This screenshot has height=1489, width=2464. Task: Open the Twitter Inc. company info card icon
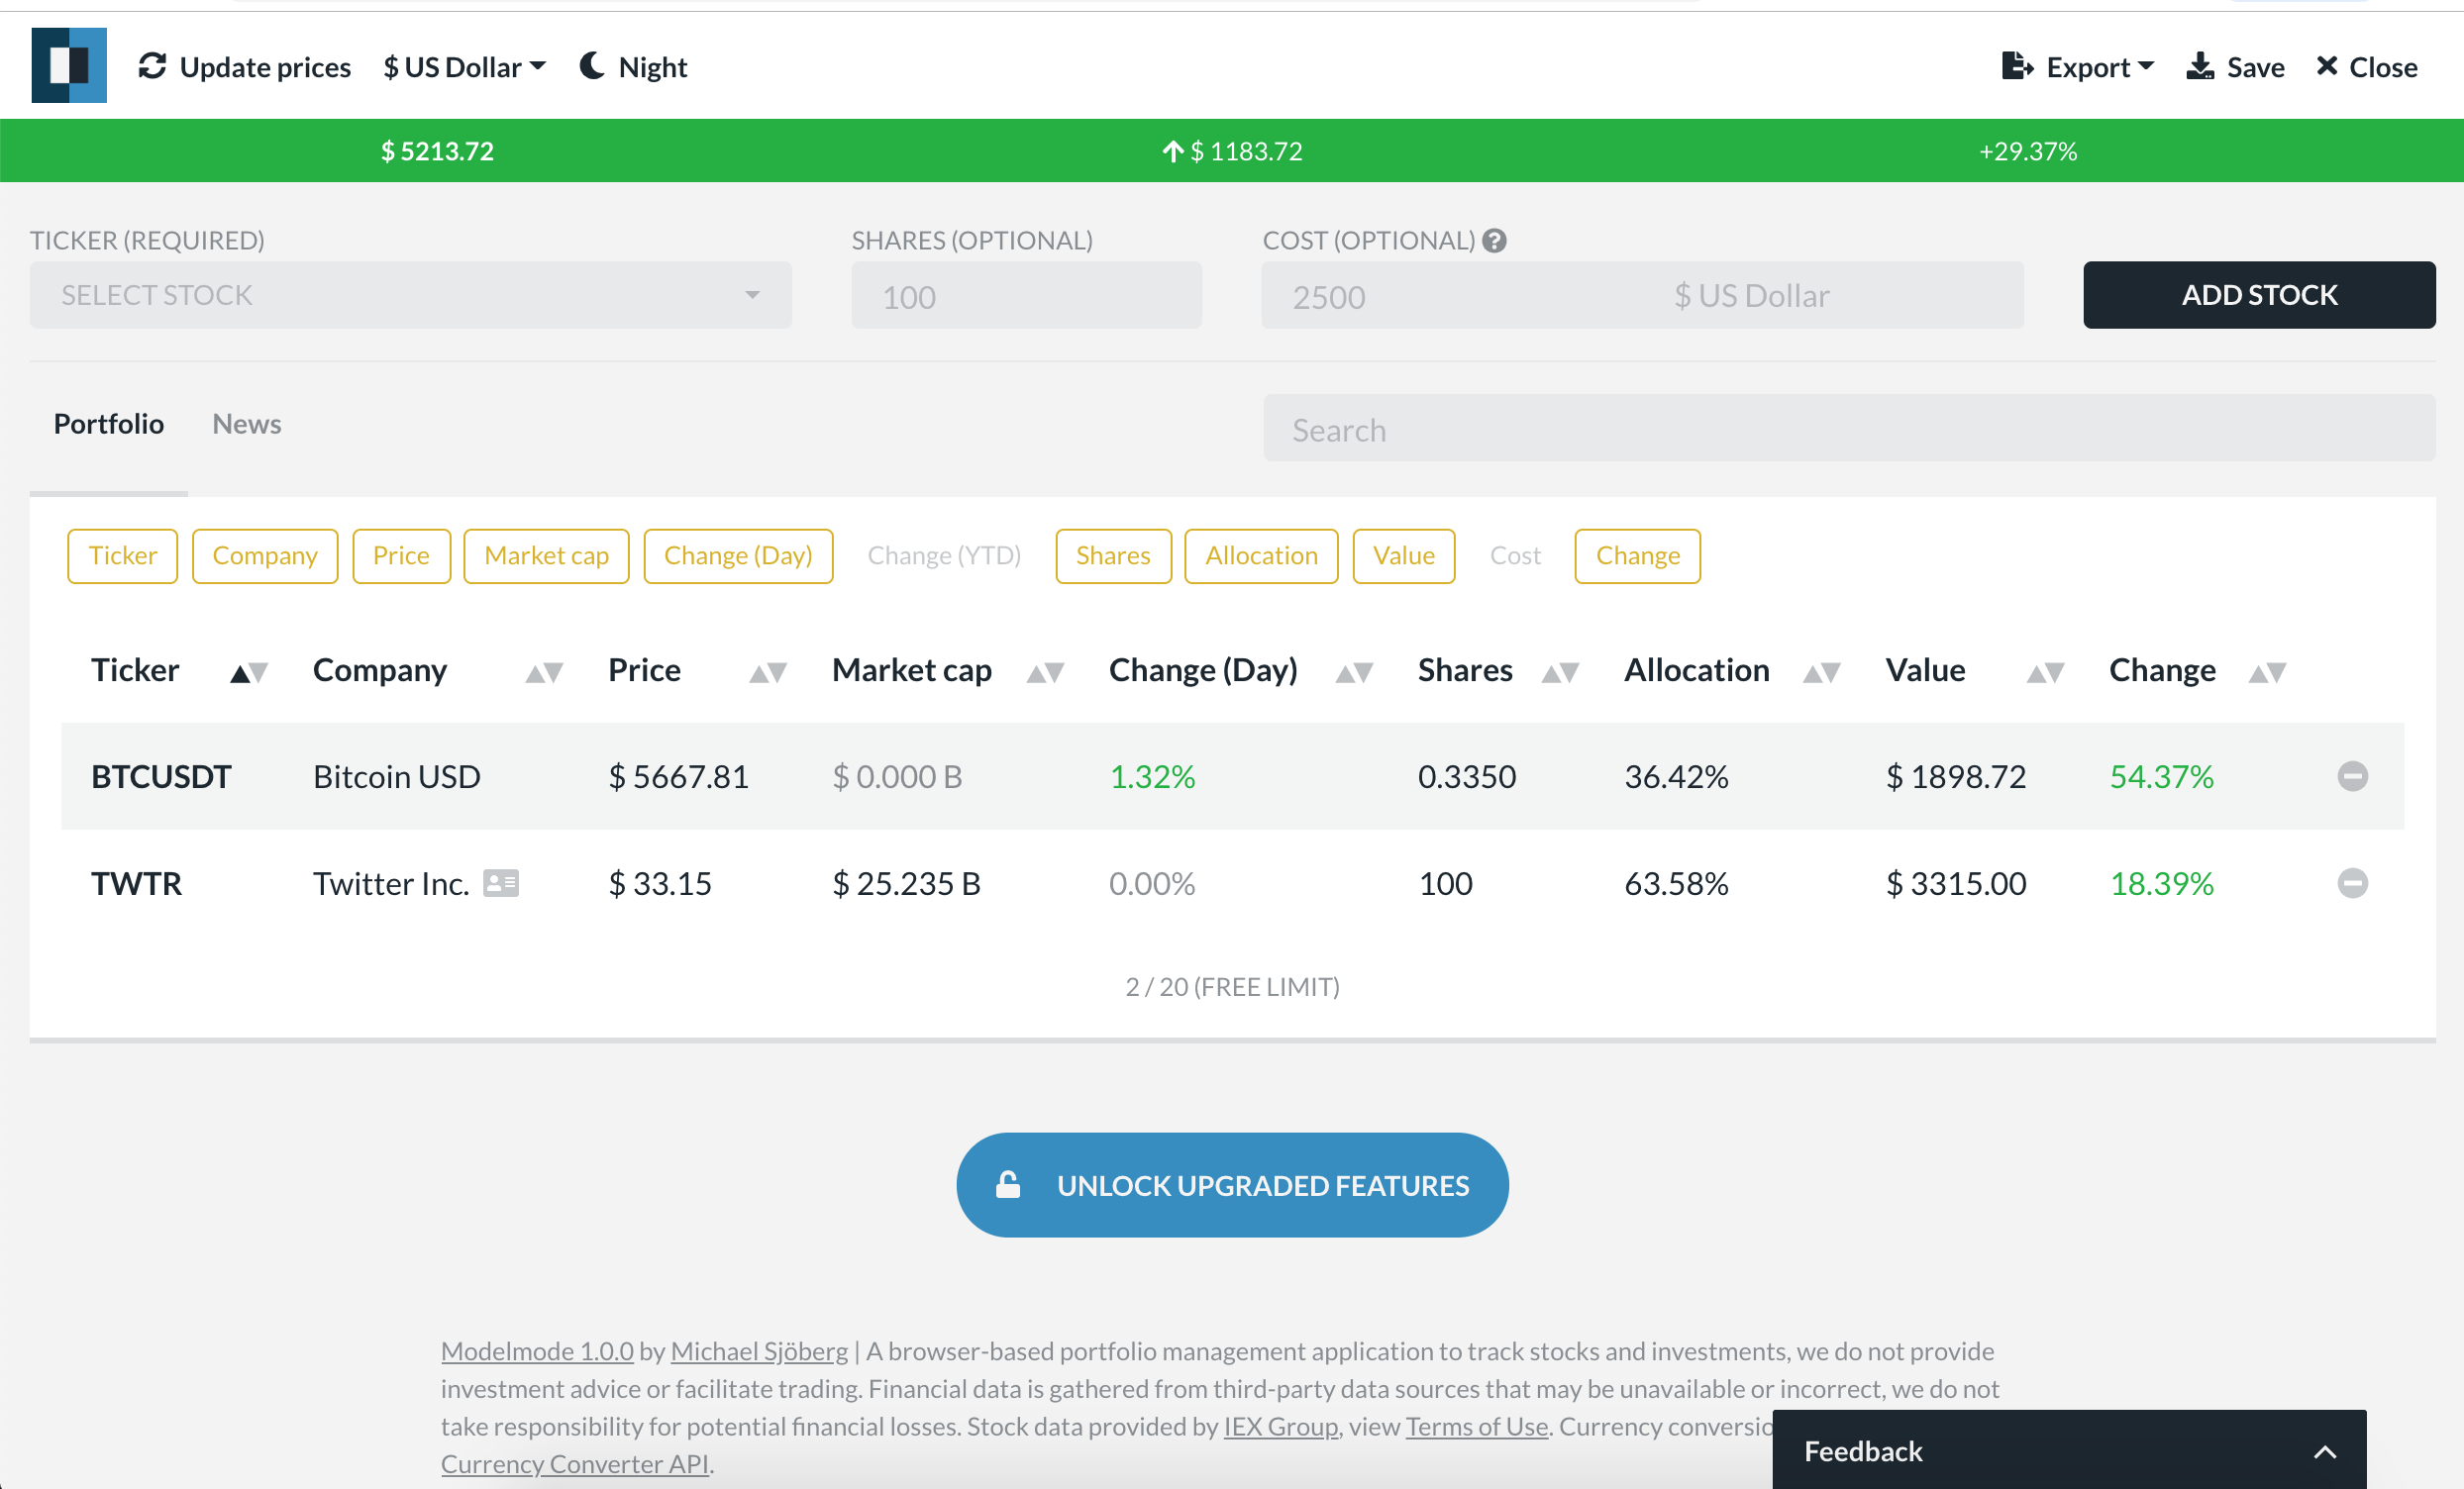[500, 883]
